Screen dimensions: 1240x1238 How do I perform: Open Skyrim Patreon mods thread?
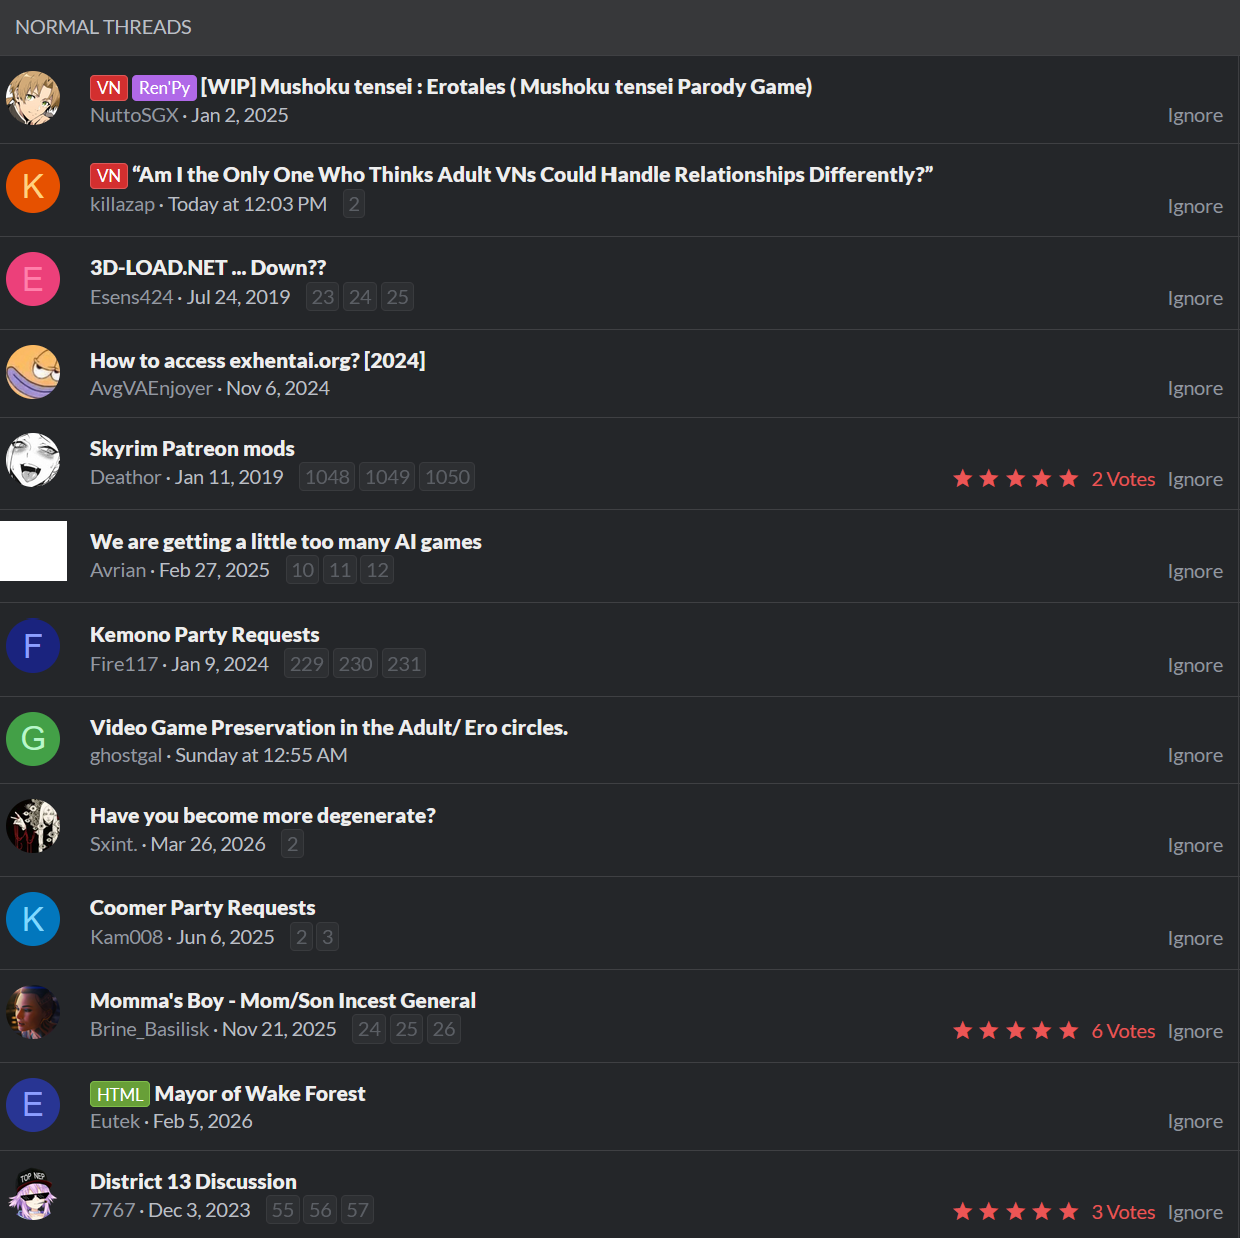tap(192, 449)
